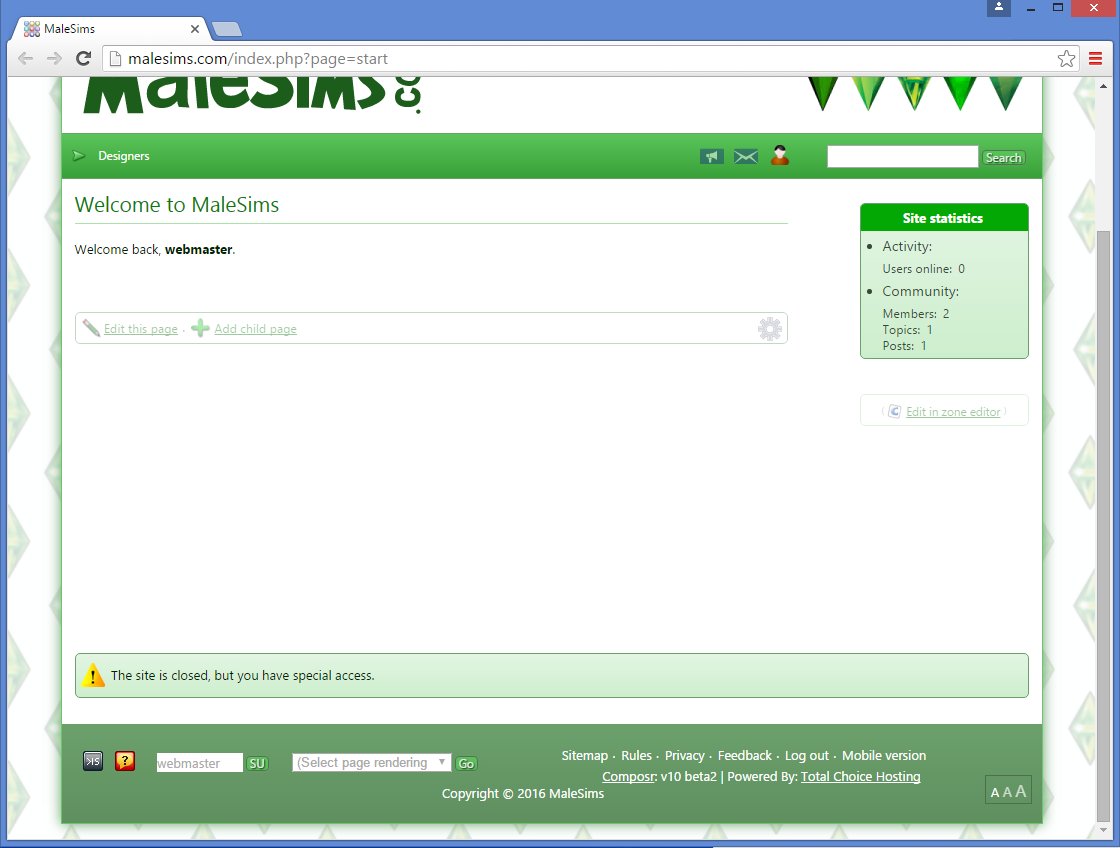This screenshot has height=848, width=1120.
Task: Click the Welcome to MaleSims heading
Action: click(x=177, y=205)
